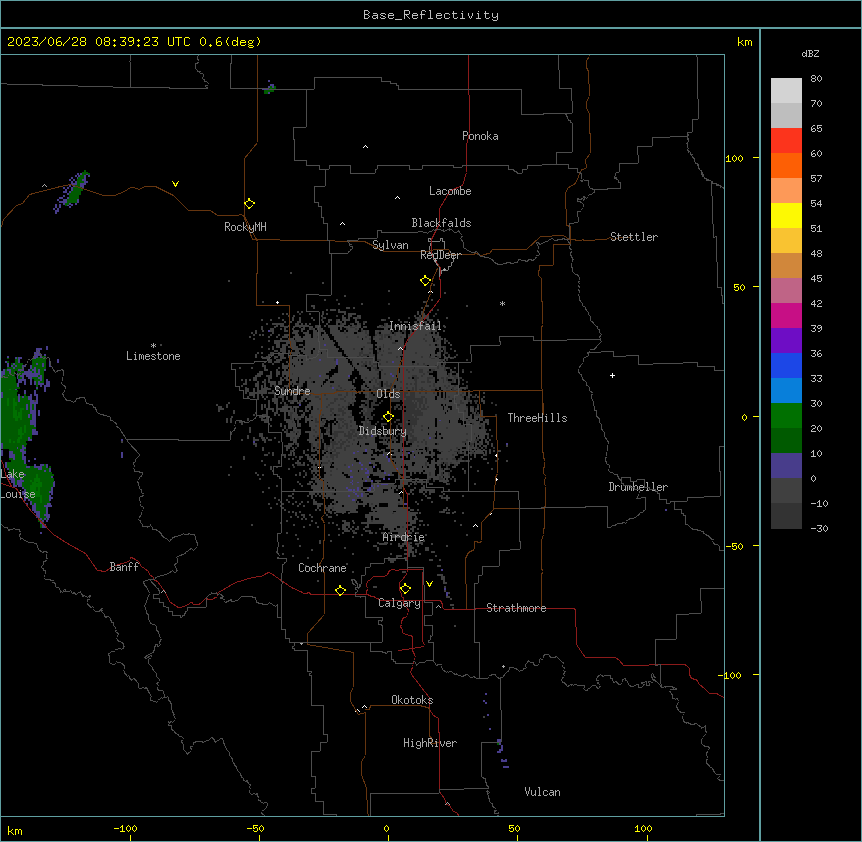This screenshot has height=842, width=862.
Task: Click the Sylvan label
Action: tap(390, 245)
